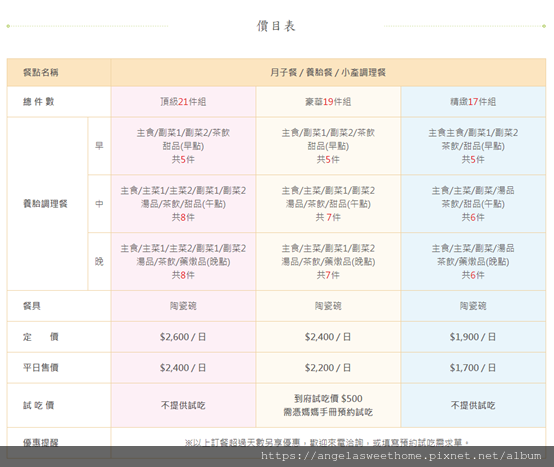Click 不提供試吃 in the pink column

(183, 405)
